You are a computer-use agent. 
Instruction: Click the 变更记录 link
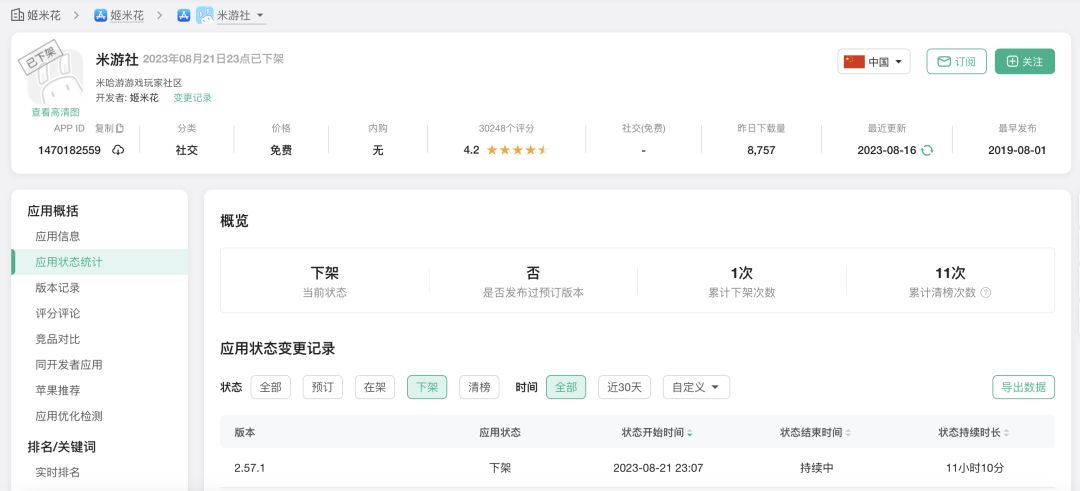coord(192,98)
